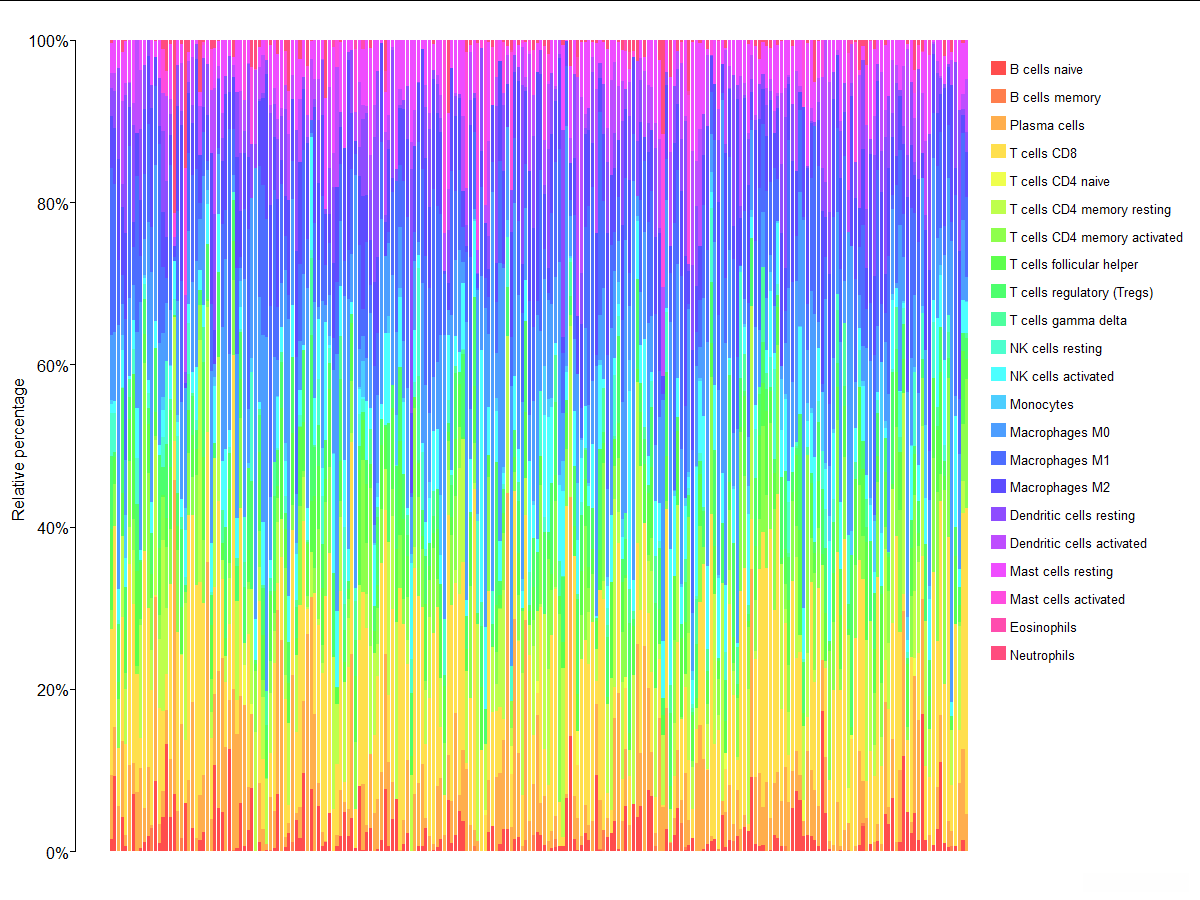This screenshot has width=1200, height=900.
Task: Select 'T cells regulatory (Tregs)' label
Action: coord(1082,292)
